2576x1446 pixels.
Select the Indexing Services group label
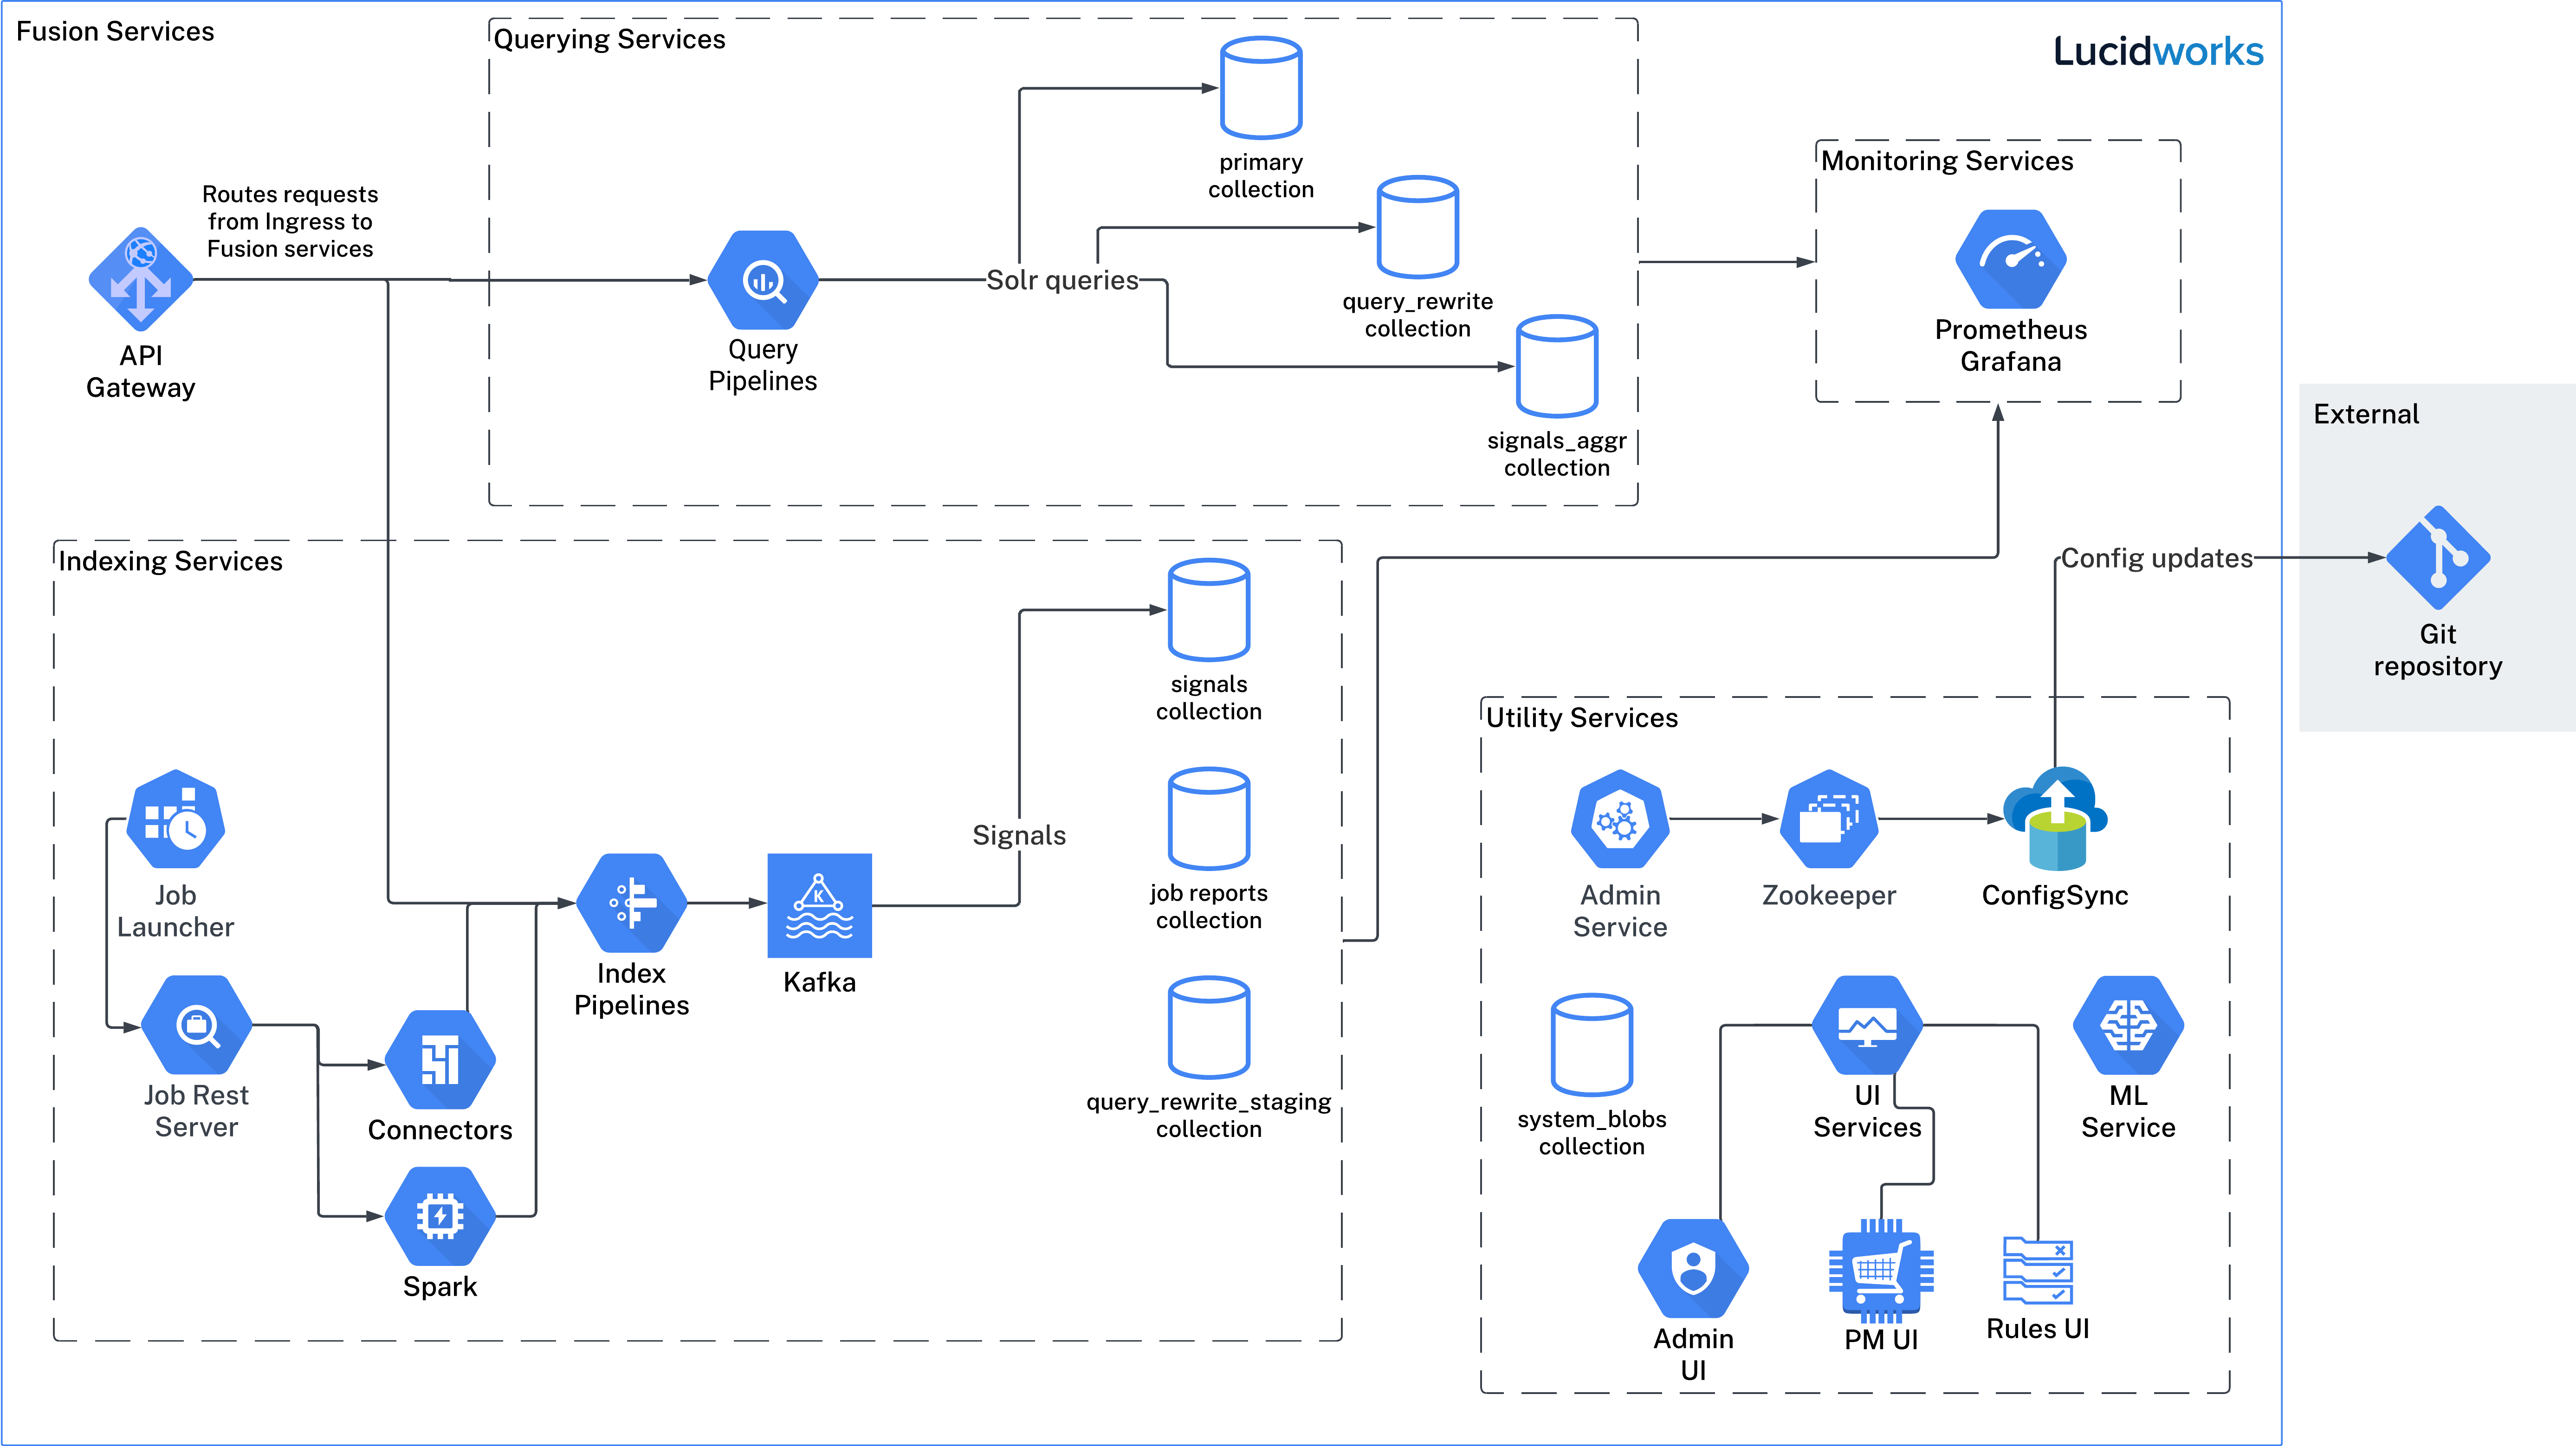pos(171,561)
